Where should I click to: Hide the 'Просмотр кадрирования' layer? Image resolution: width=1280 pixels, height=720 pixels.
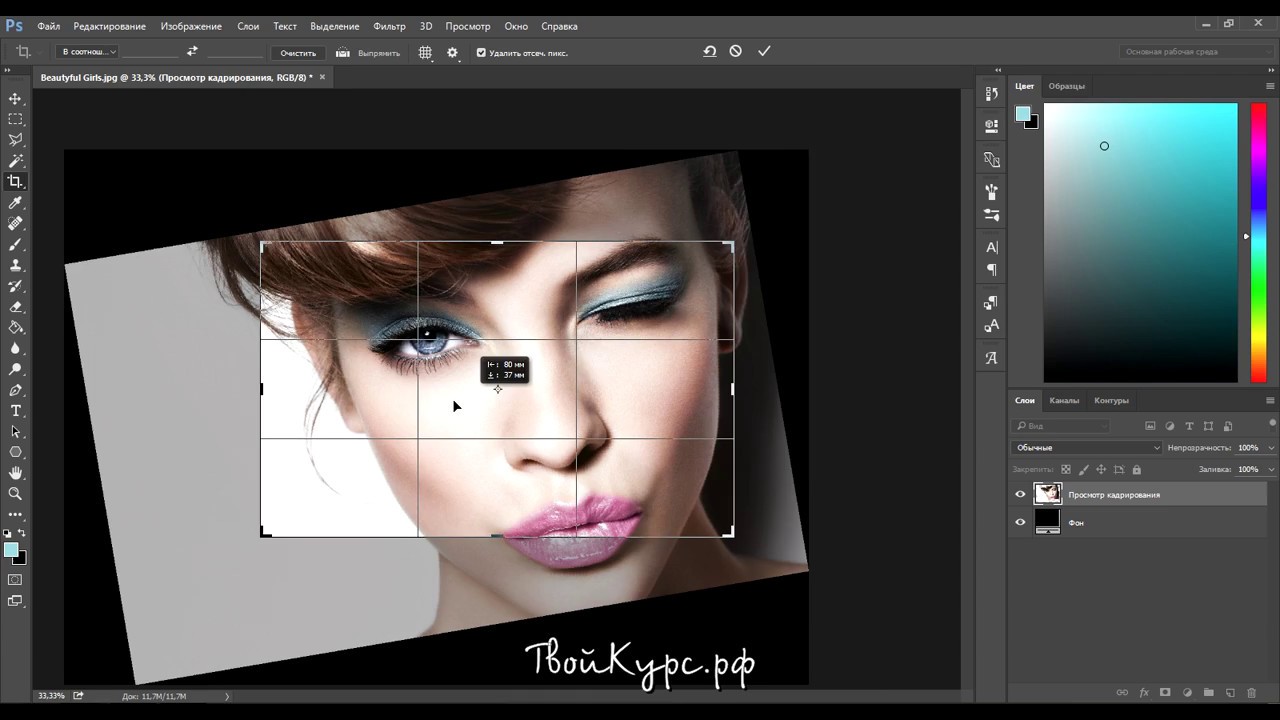point(1020,494)
